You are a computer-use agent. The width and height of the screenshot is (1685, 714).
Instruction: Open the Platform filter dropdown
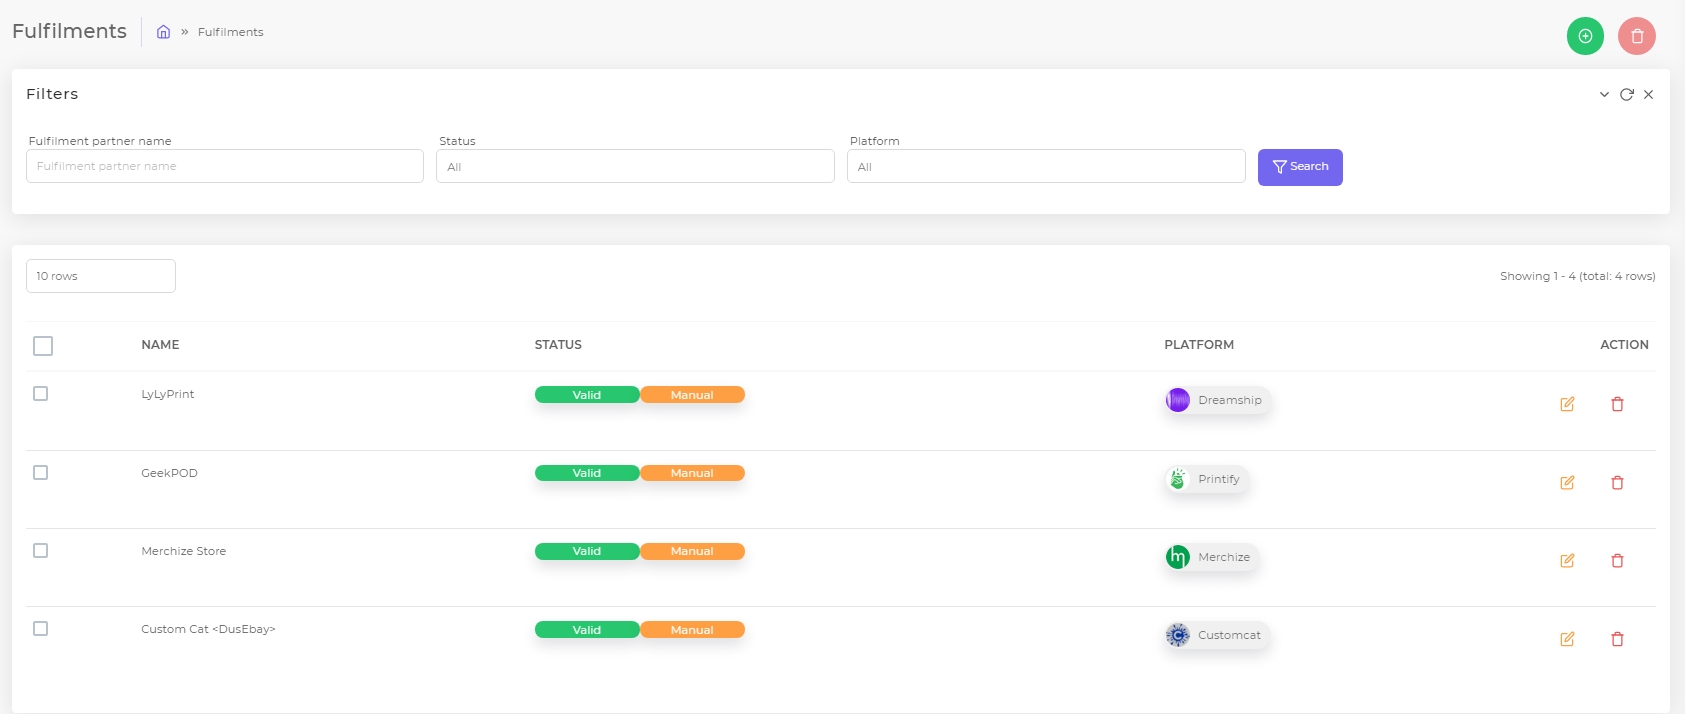point(1046,166)
